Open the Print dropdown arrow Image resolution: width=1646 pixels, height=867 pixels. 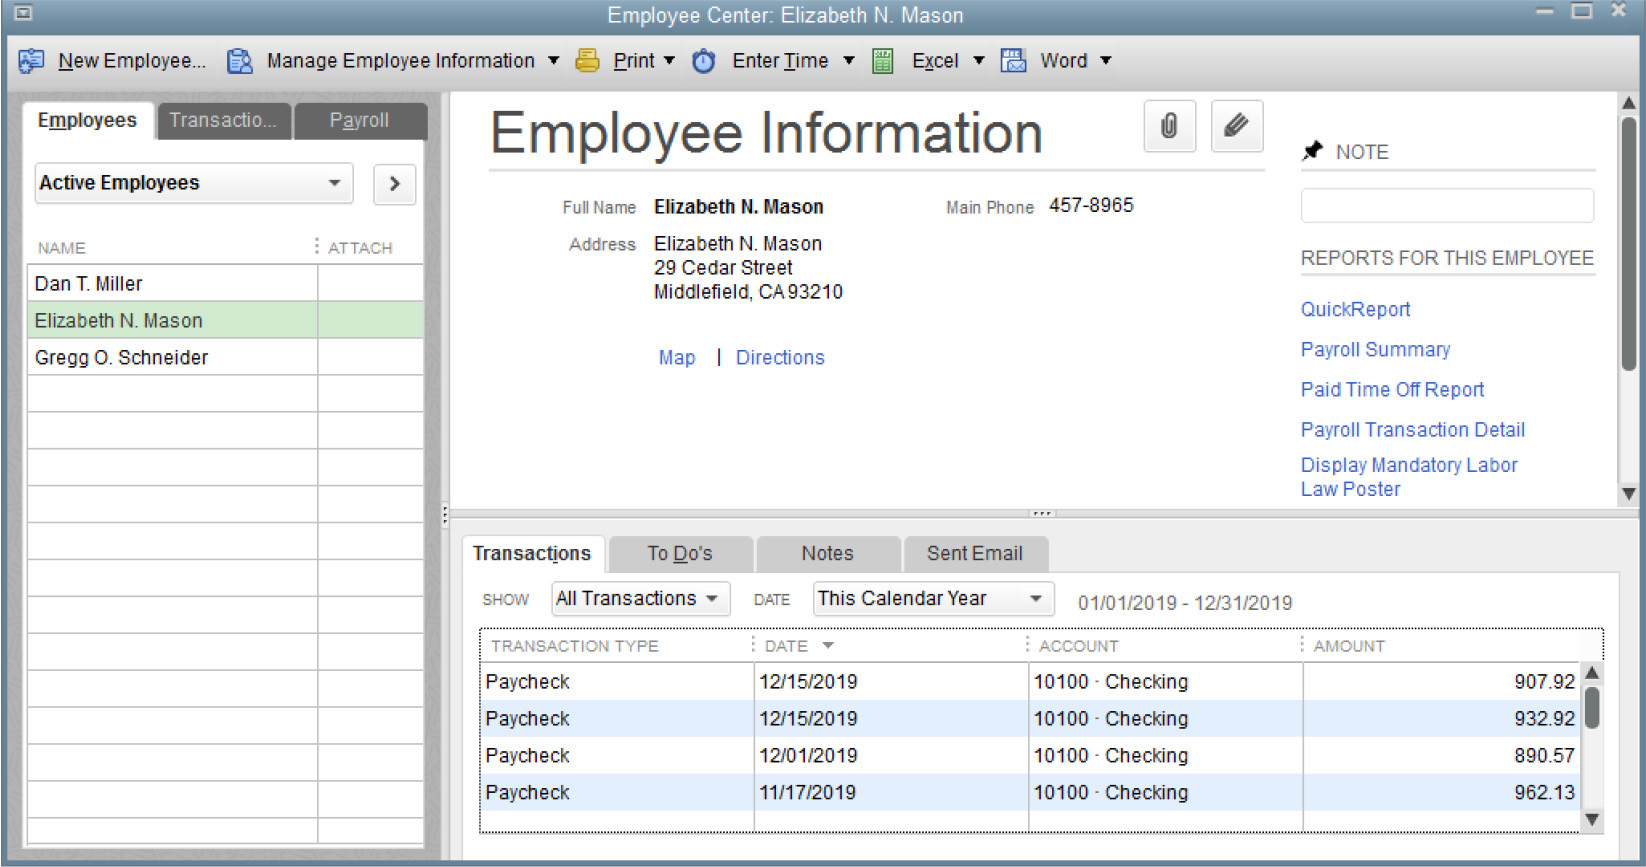(669, 61)
